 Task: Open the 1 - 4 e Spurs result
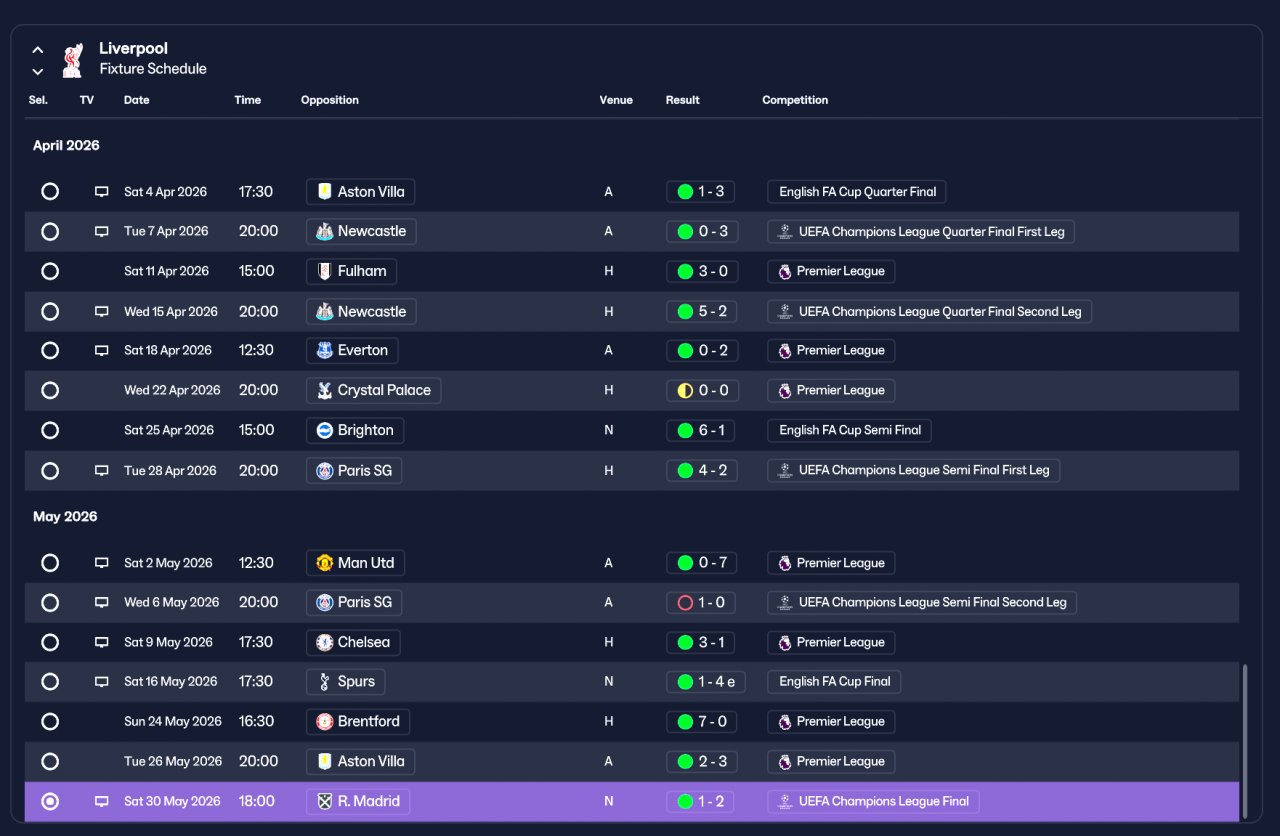[706, 682]
